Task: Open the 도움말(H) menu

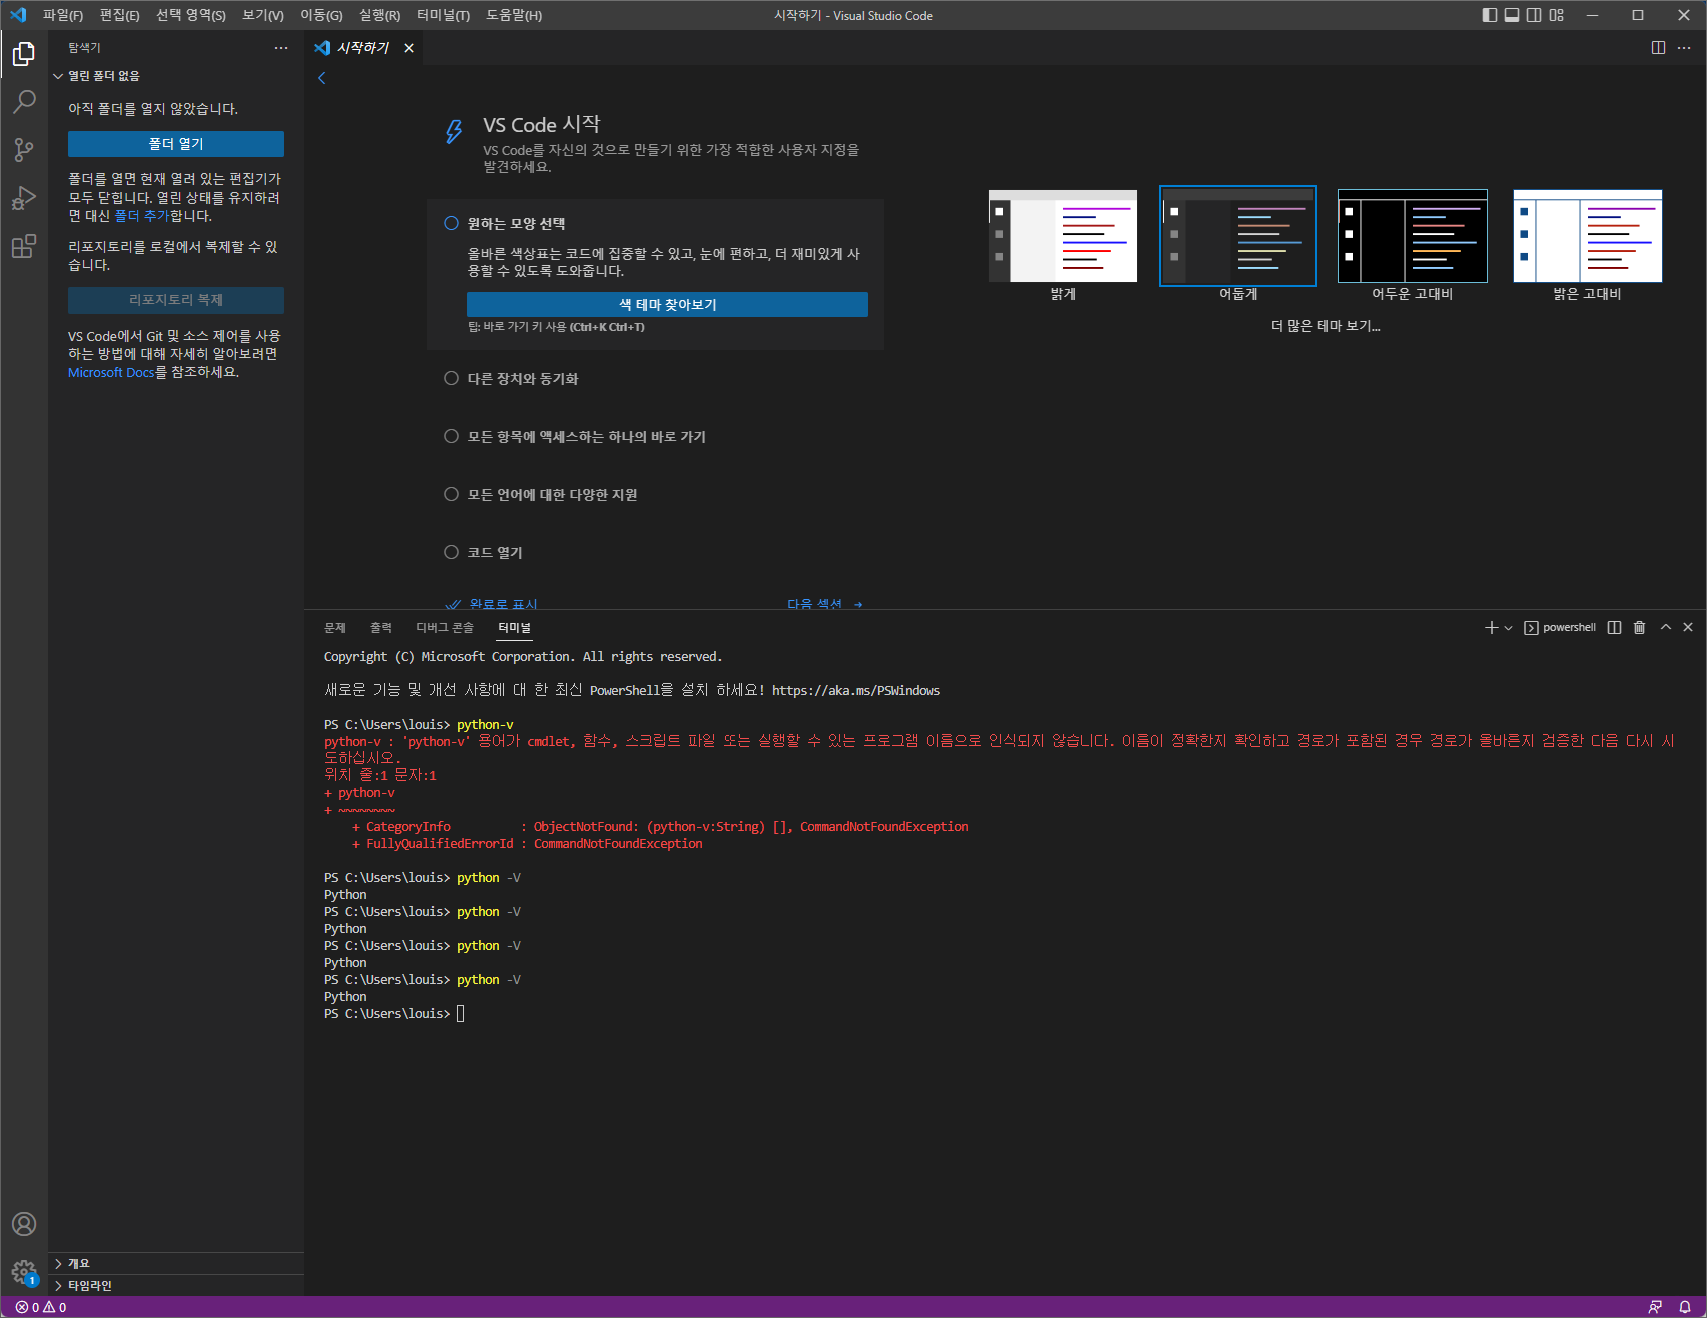Action: point(514,15)
